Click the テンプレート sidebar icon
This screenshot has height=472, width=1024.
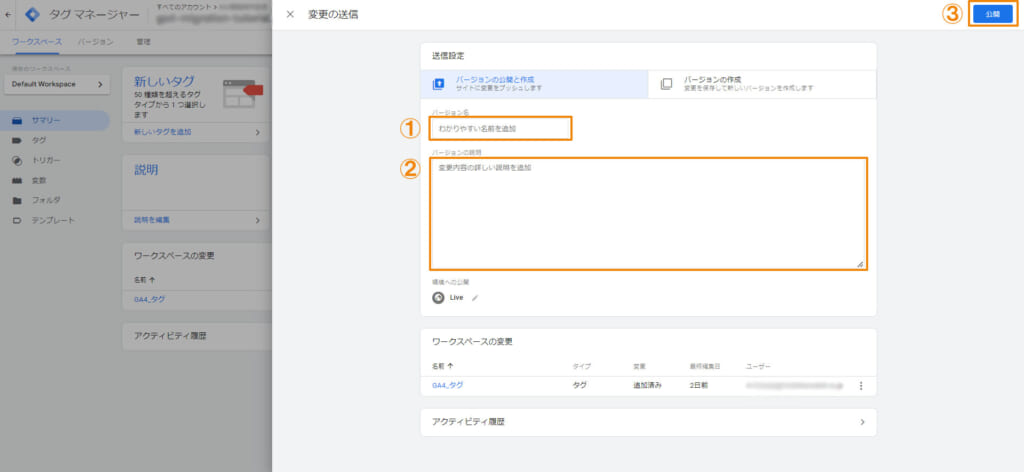(x=18, y=220)
